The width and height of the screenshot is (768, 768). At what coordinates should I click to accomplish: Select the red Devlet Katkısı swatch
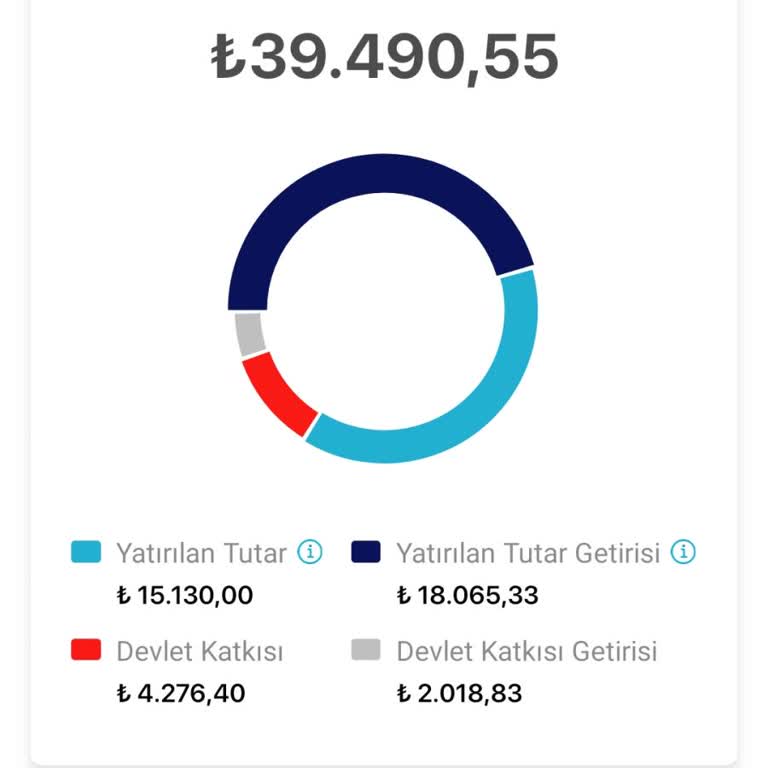tap(86, 649)
